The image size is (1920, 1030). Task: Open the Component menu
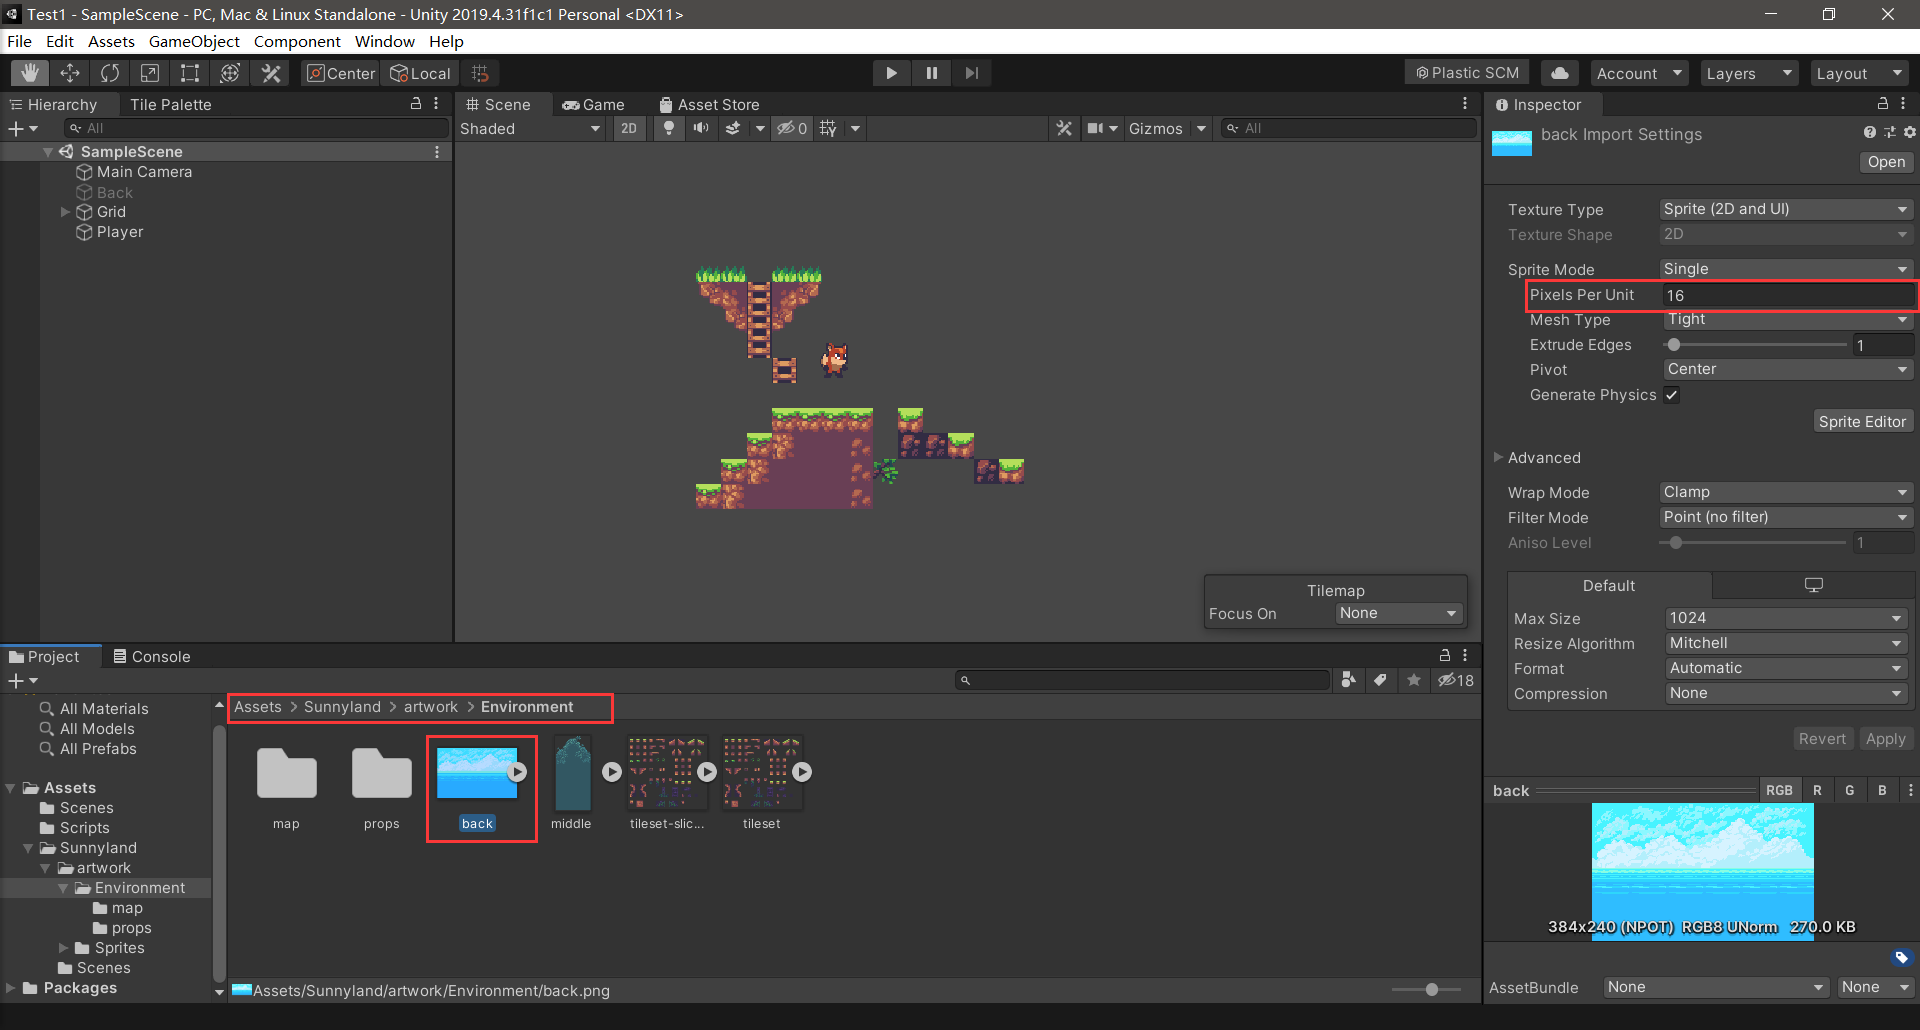click(x=297, y=41)
